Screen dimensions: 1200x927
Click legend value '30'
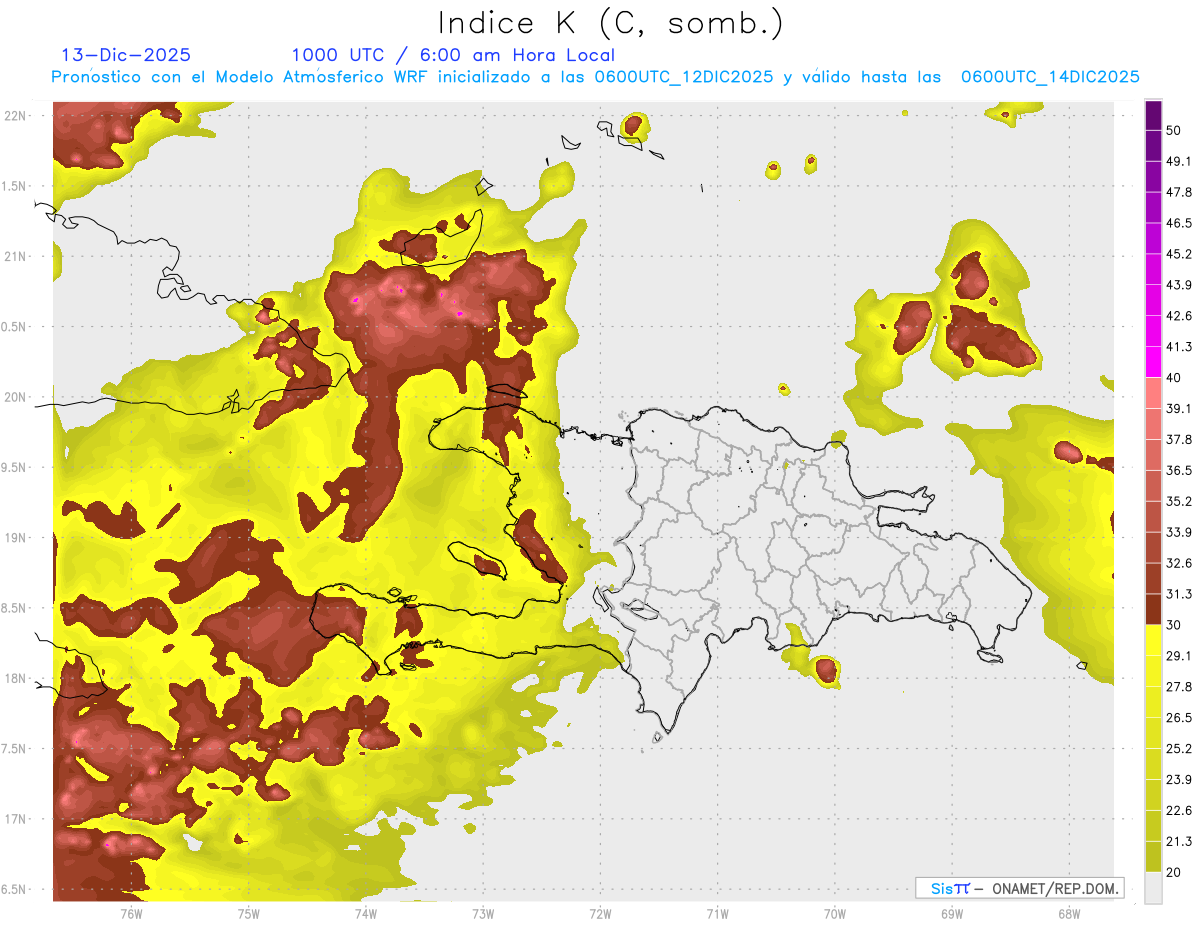pos(1173,625)
